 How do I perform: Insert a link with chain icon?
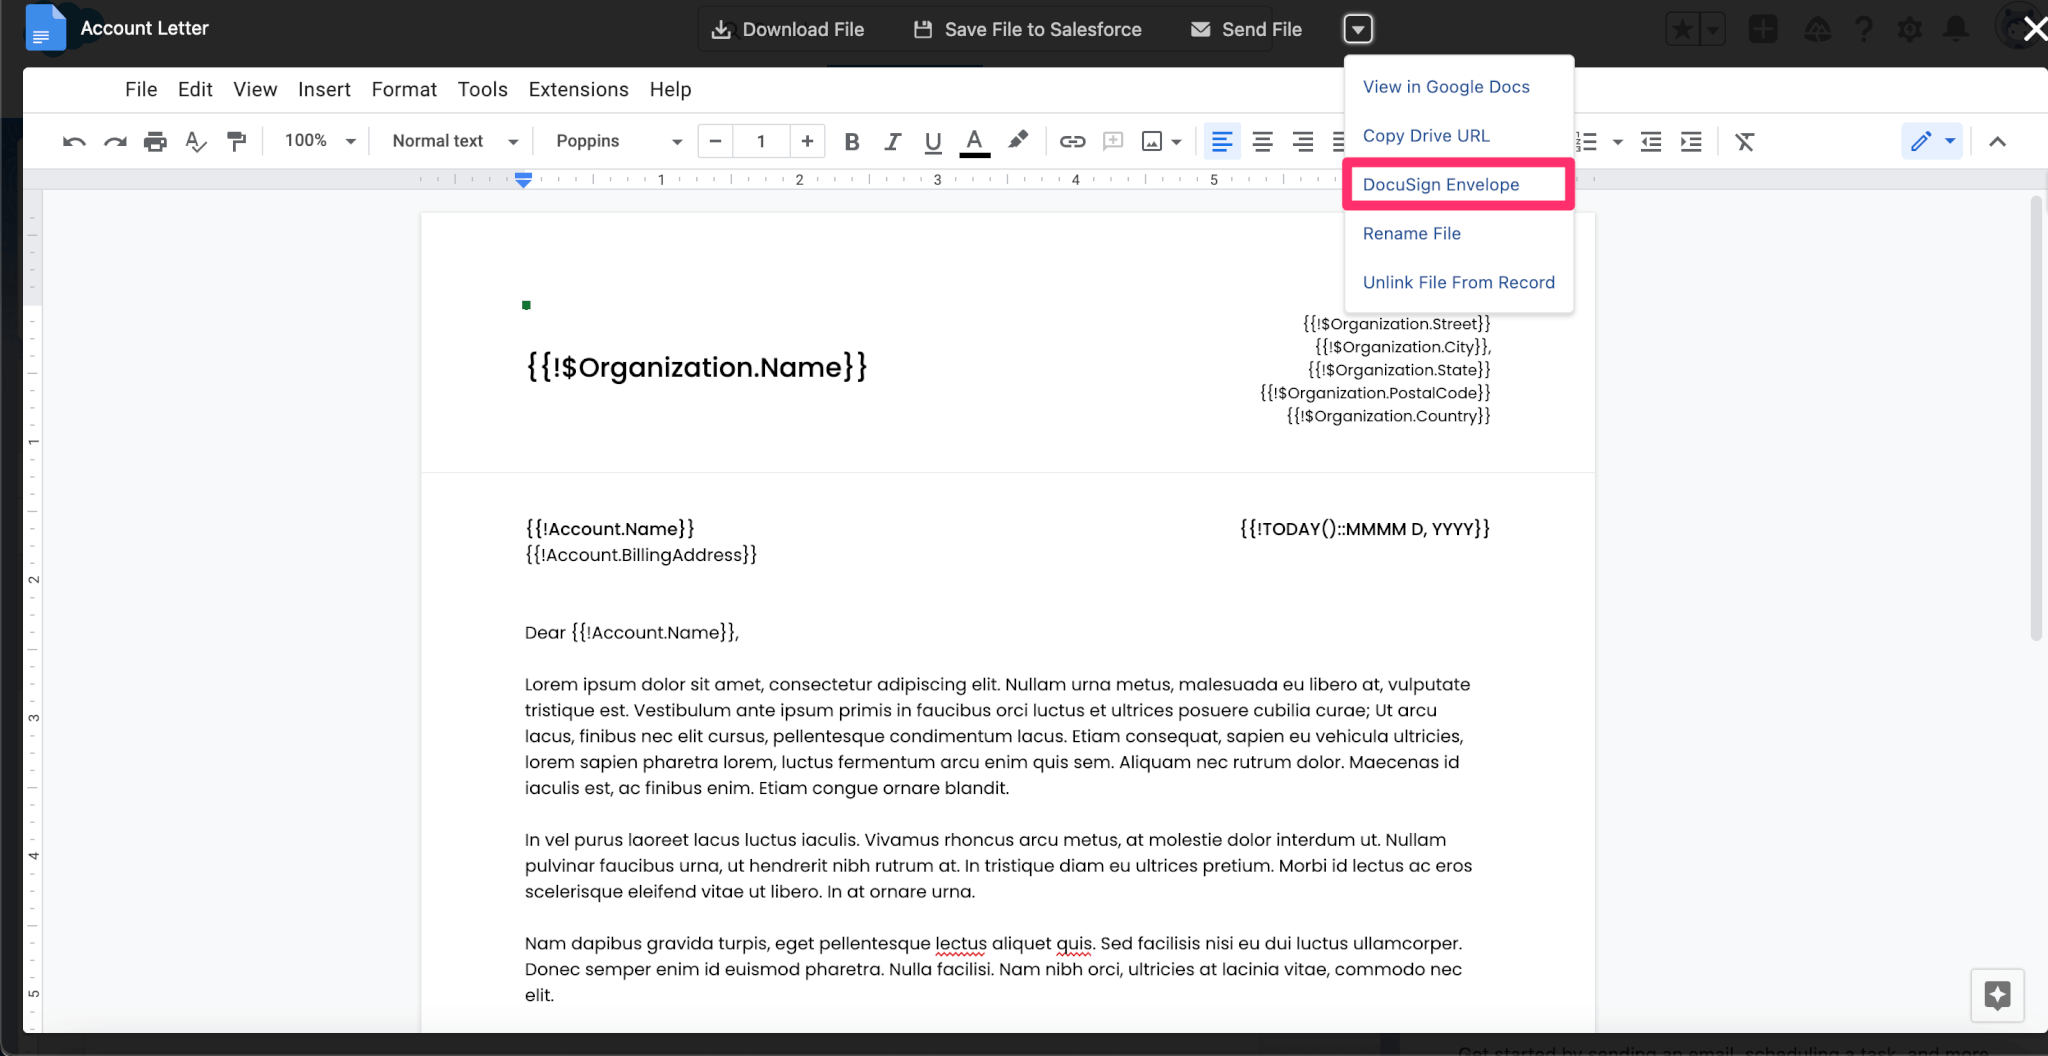pos(1072,142)
